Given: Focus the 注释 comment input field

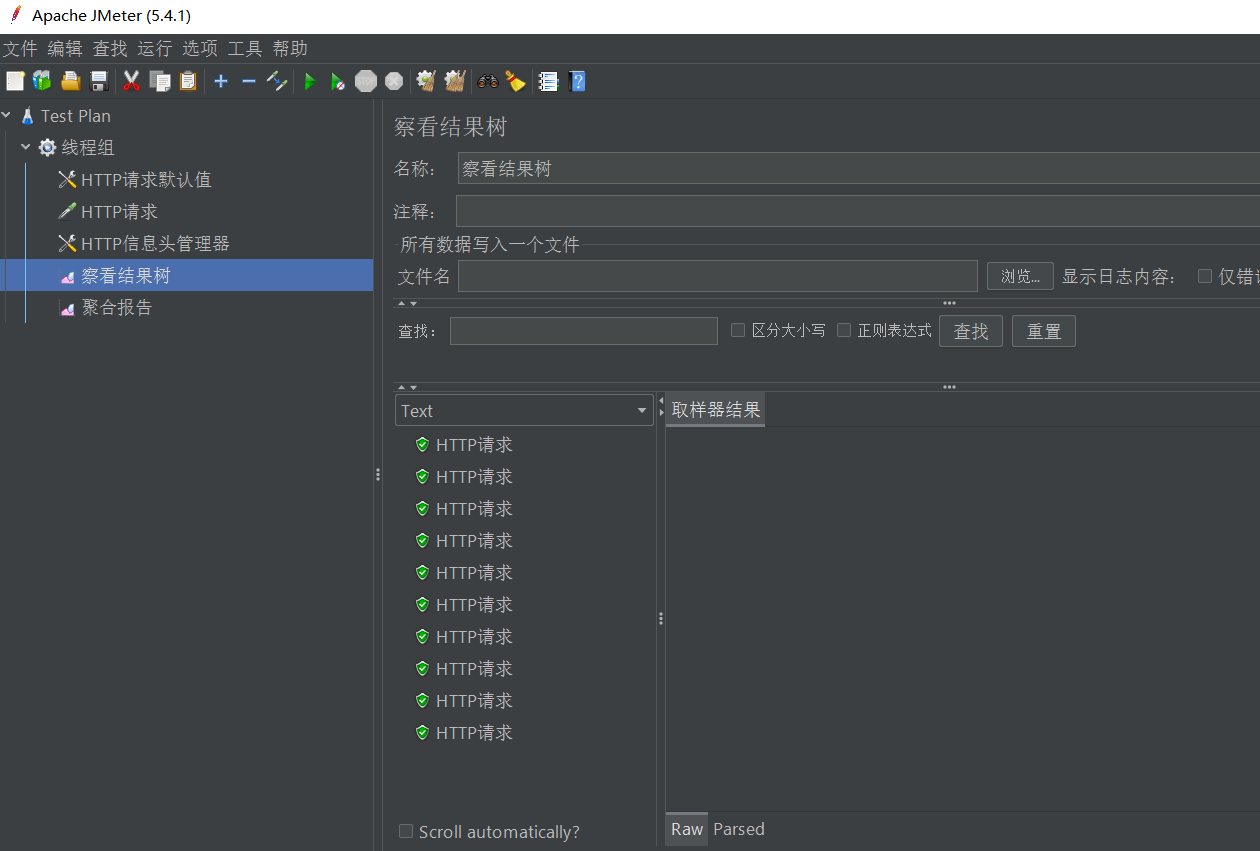Looking at the screenshot, I should click(858, 211).
